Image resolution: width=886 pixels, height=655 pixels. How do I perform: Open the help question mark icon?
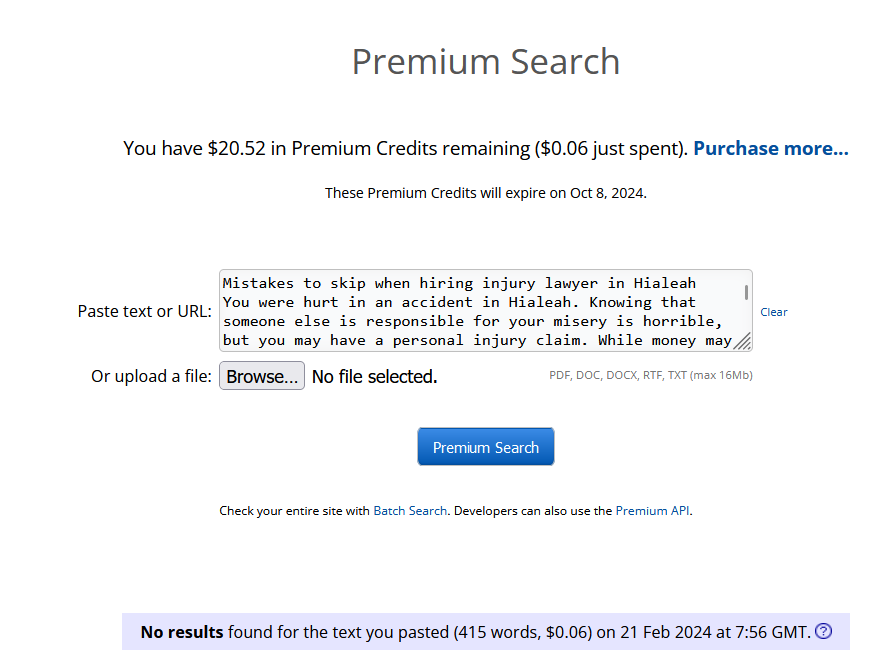point(823,631)
